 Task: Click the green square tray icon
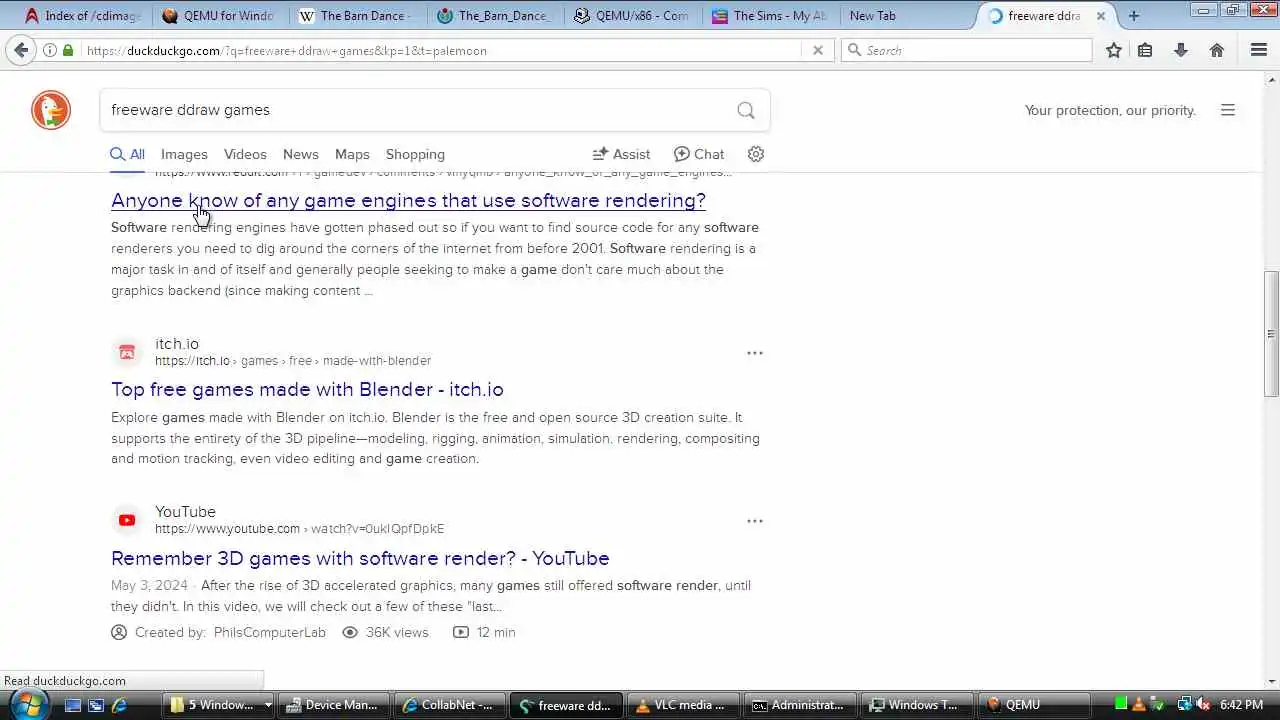coord(1122,705)
